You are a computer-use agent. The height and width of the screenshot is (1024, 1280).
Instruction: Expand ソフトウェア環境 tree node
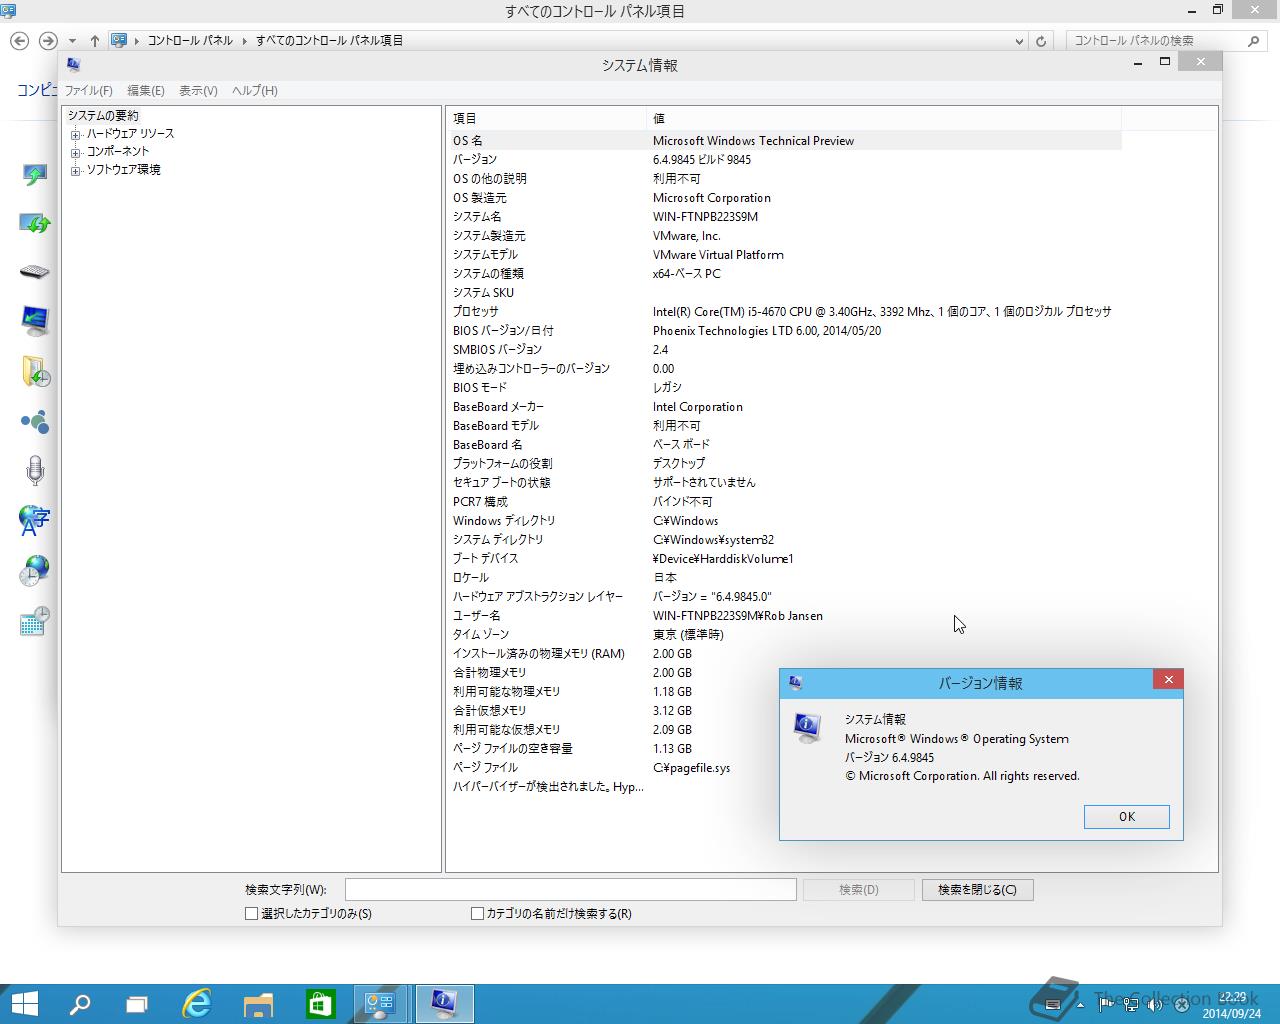point(75,171)
